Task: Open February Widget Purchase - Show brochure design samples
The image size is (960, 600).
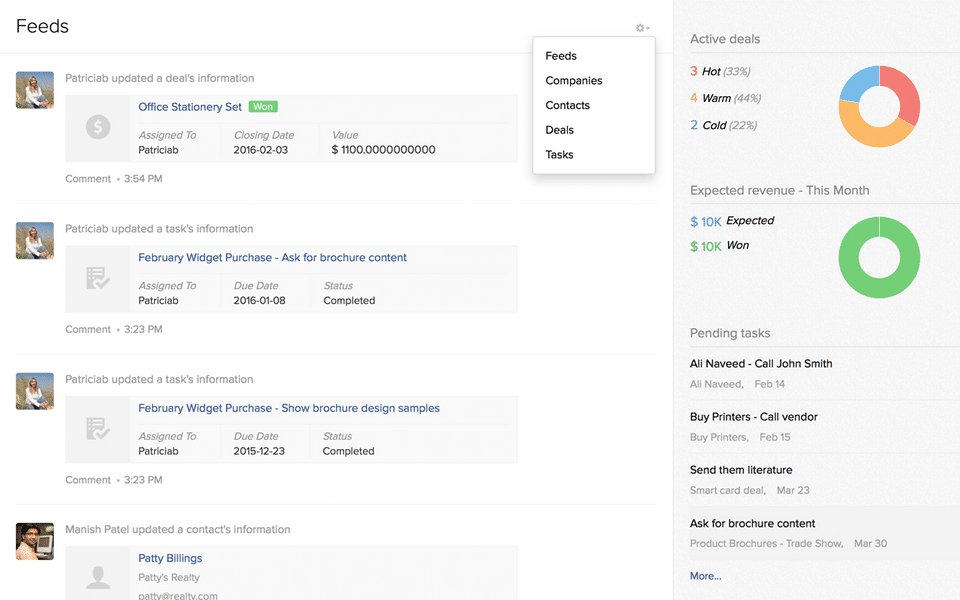Action: point(289,408)
